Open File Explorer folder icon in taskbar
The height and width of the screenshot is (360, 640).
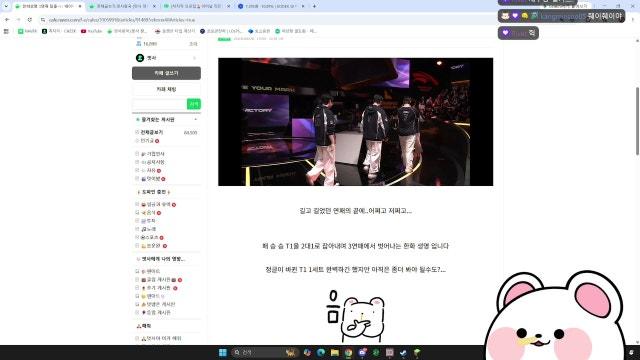click(x=335, y=353)
